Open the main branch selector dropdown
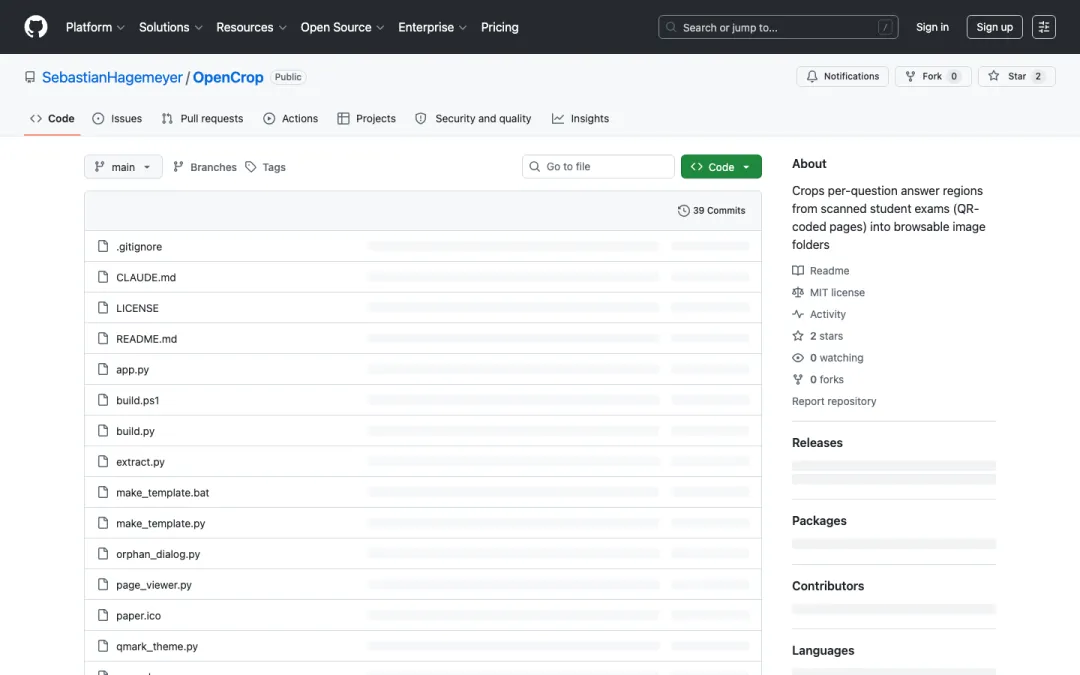Screen dimensions: 1080x675 point(123,167)
